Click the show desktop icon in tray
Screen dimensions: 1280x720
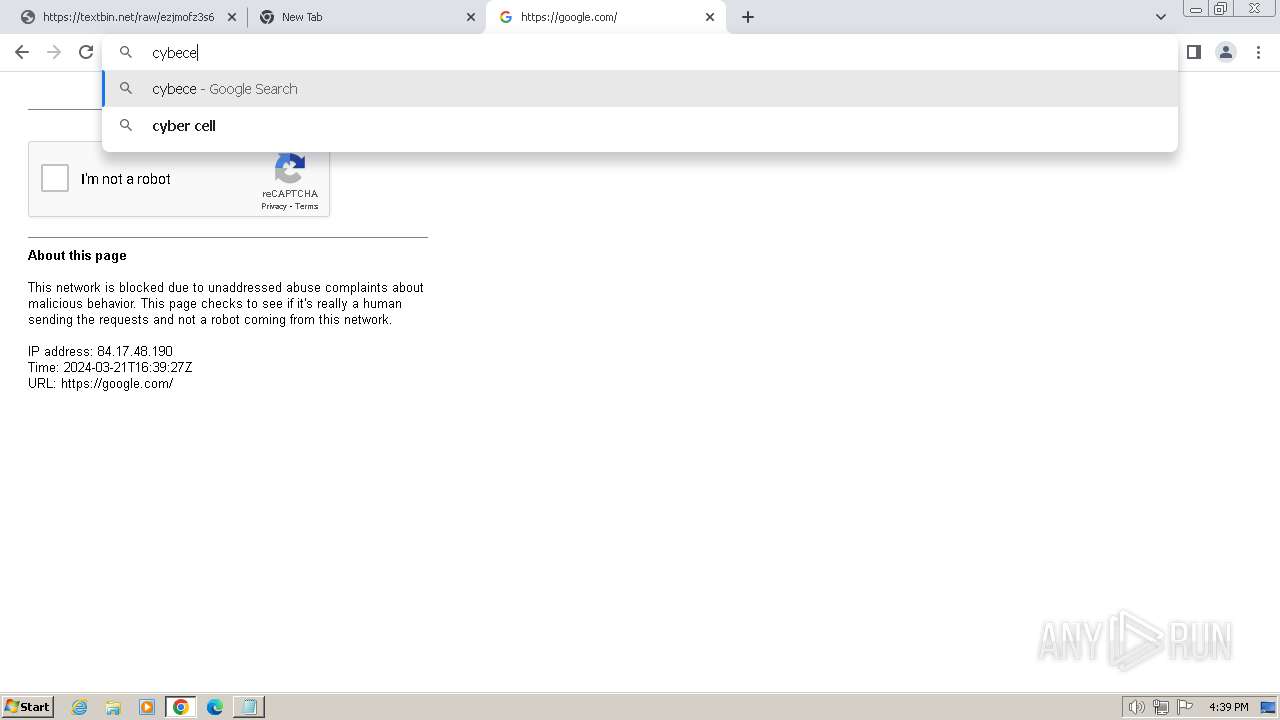click(1269, 707)
